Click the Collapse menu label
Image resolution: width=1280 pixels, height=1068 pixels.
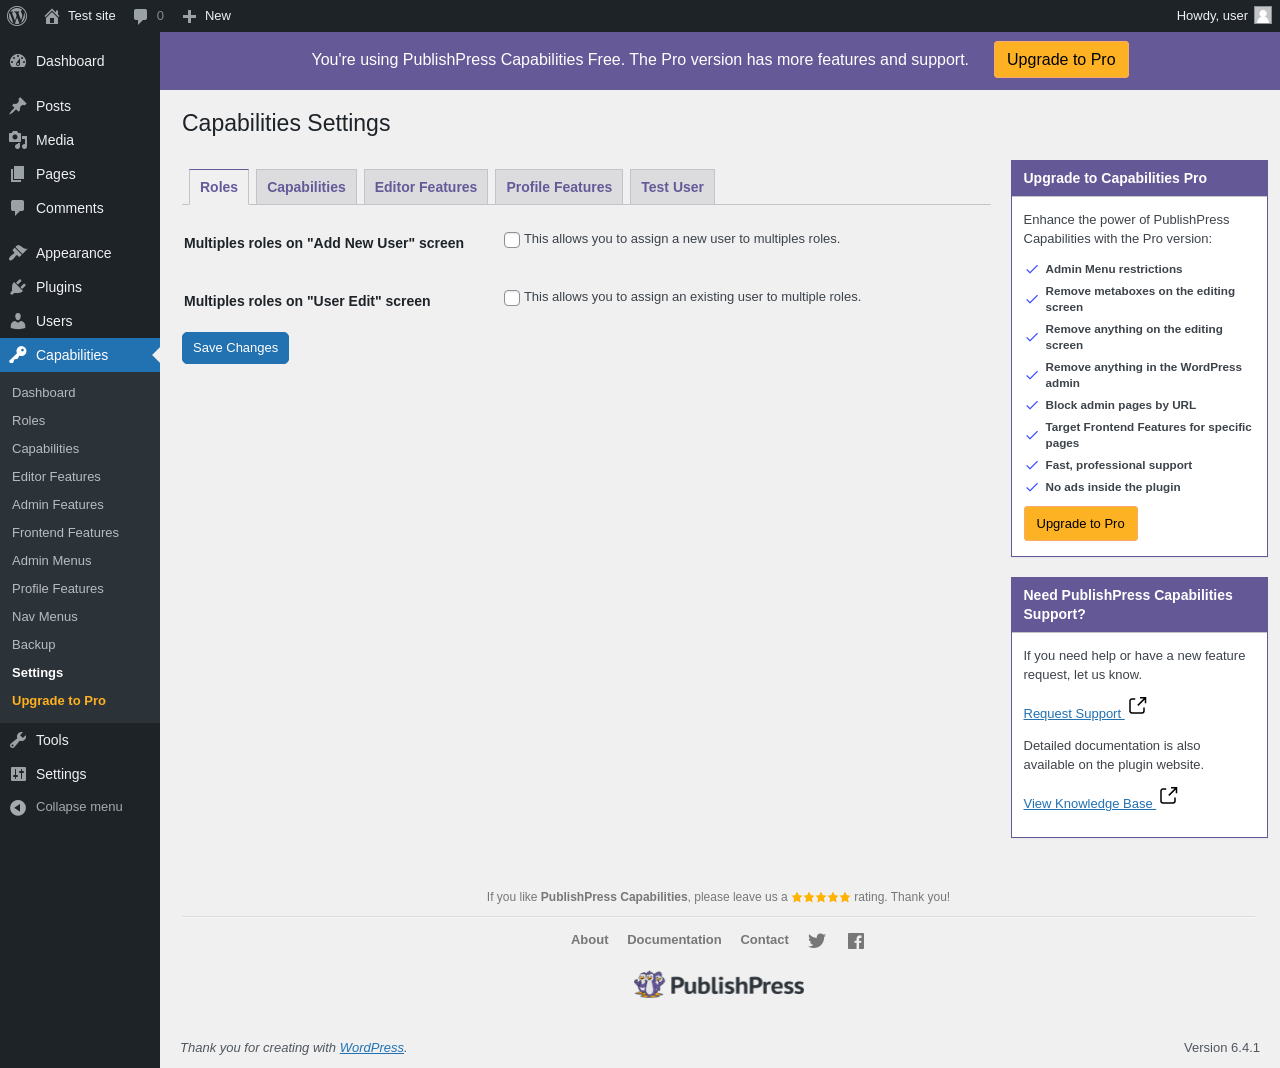pyautogui.click(x=79, y=807)
